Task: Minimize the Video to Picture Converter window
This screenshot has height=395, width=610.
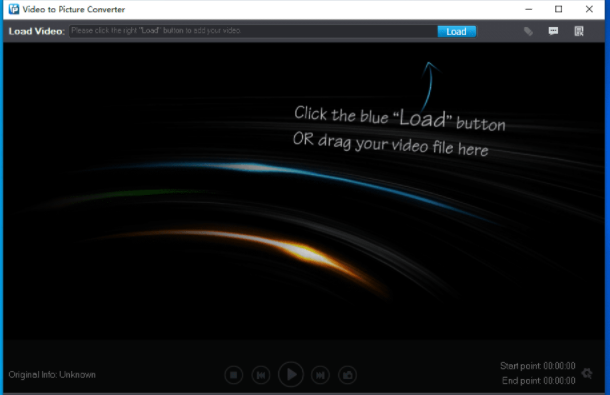Action: pos(528,9)
